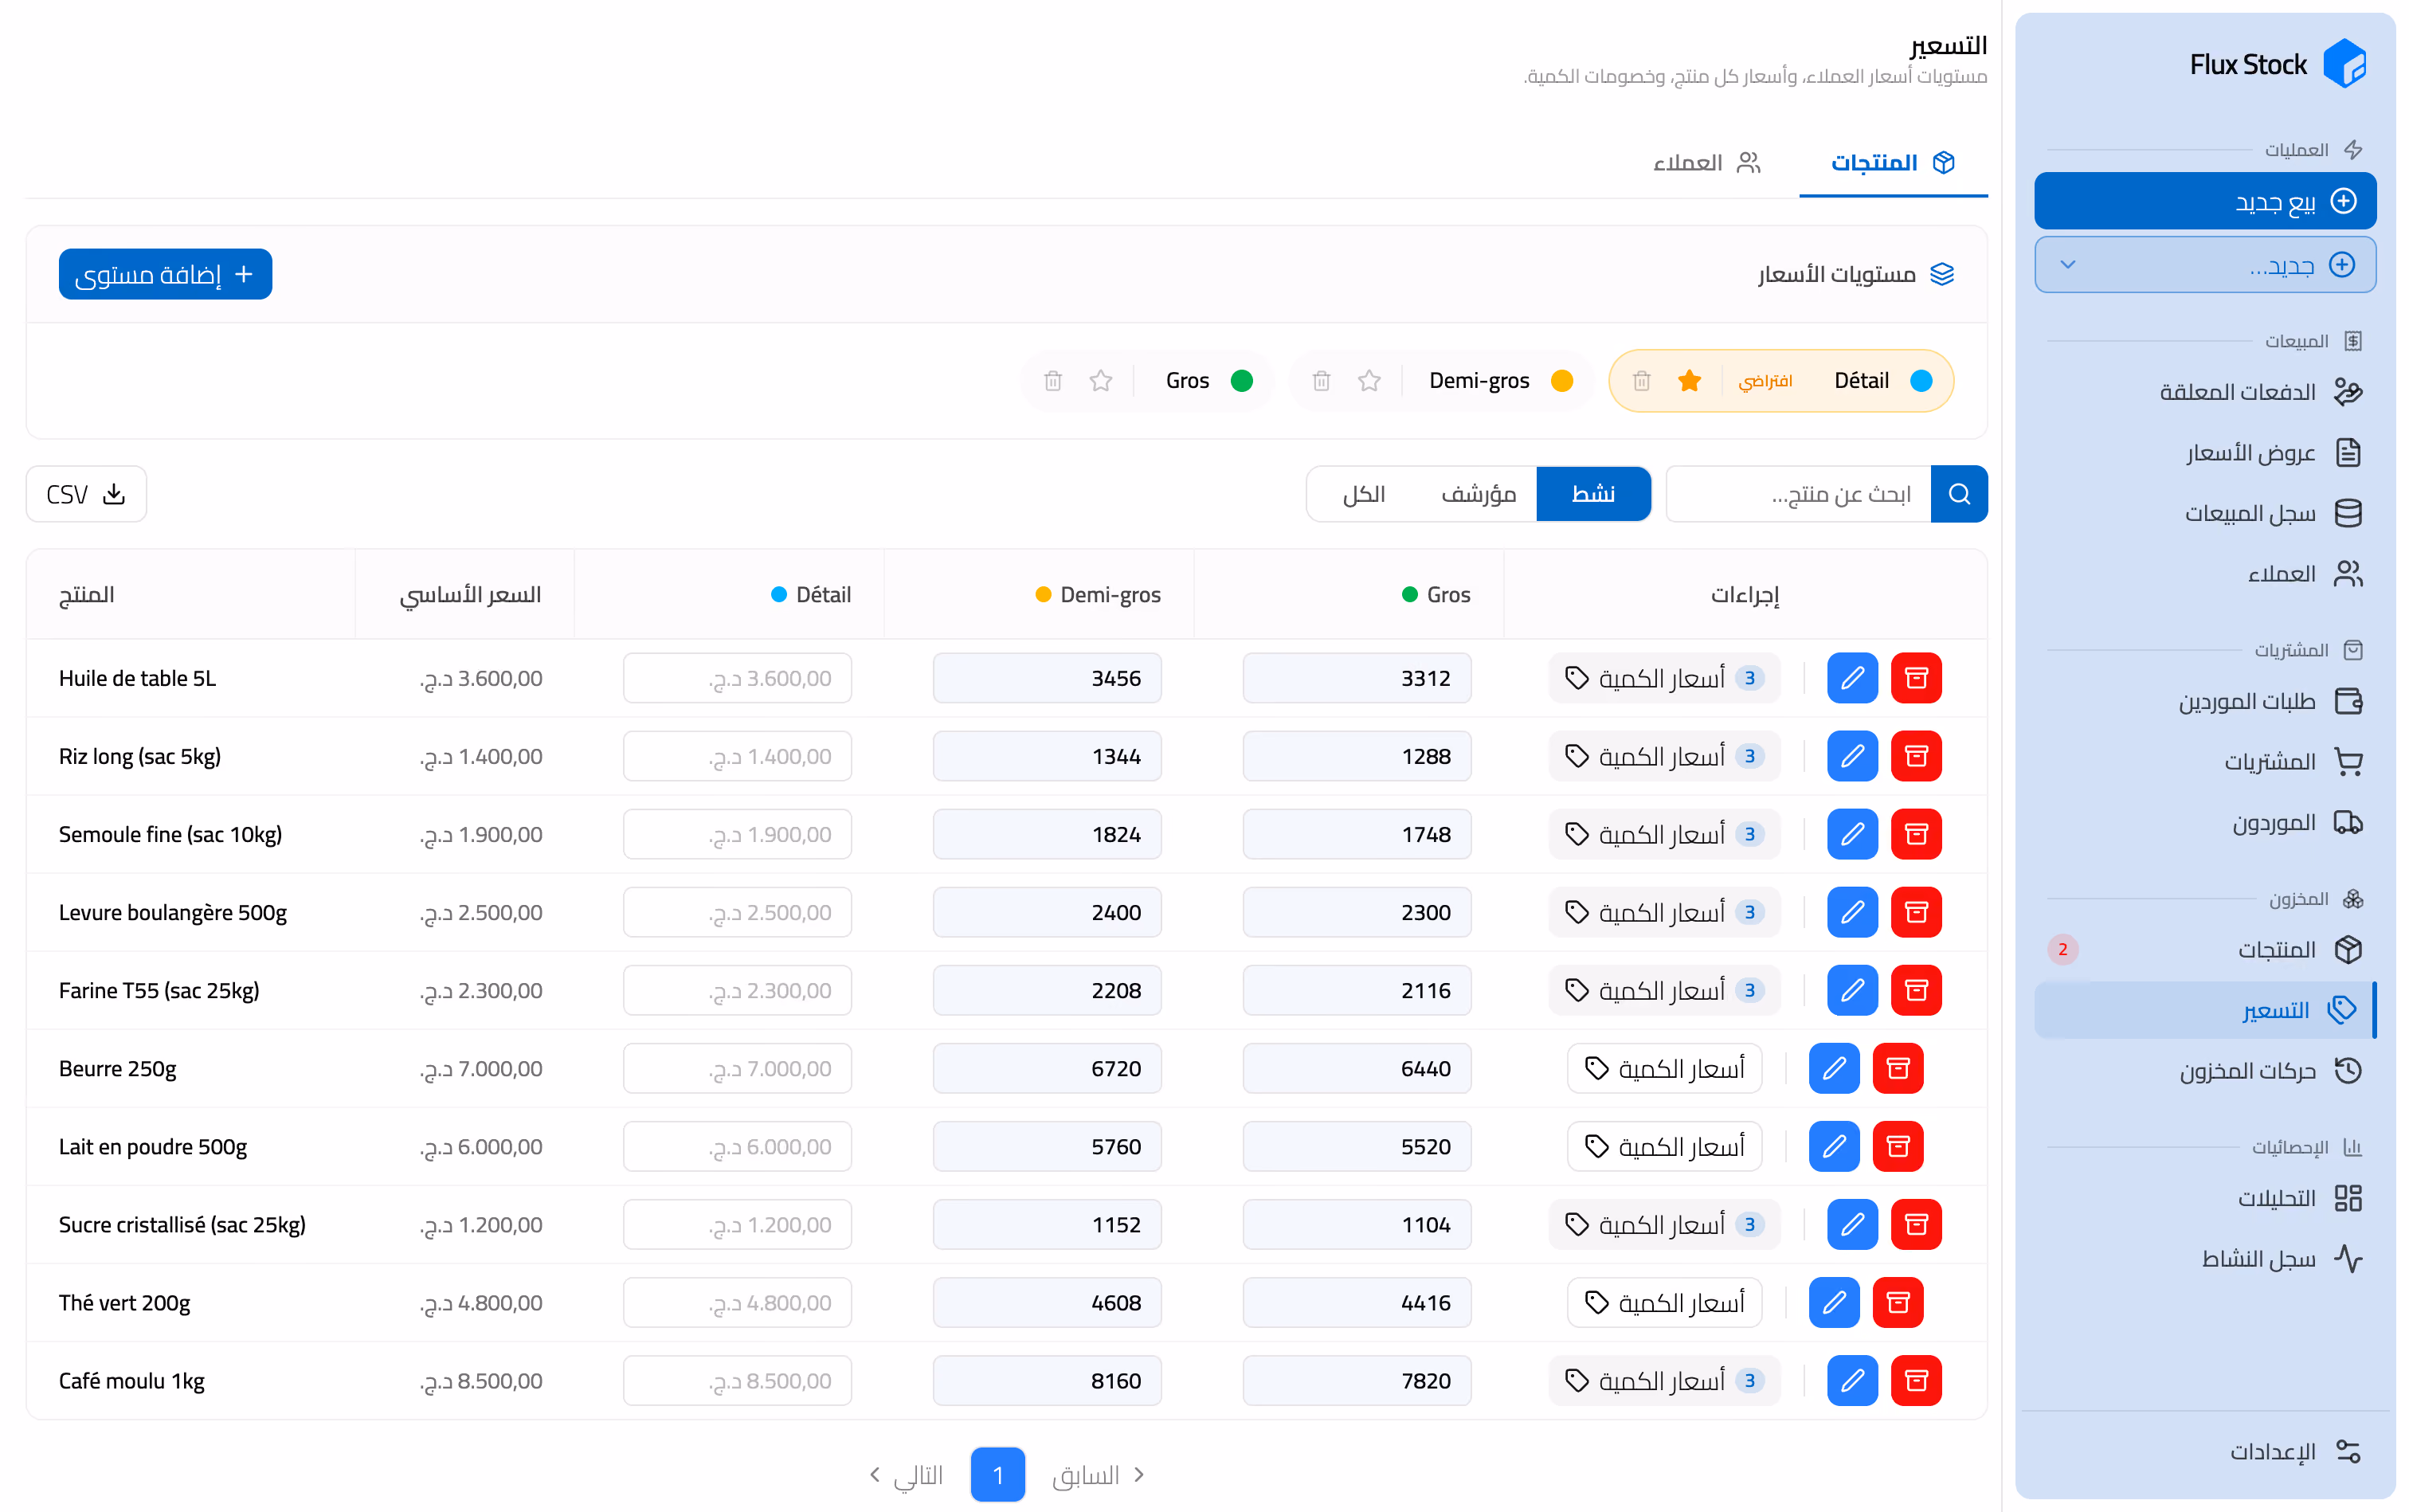Open الموردون truck item in sidebar

tap(2205, 822)
